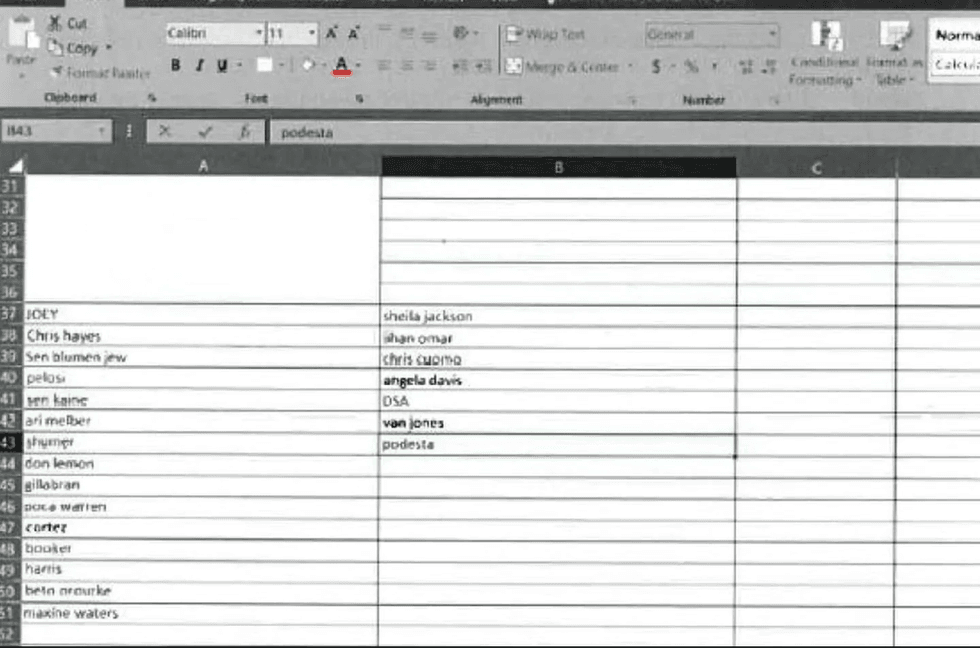Viewport: 980px width, 648px height.
Task: Open the font size dropdown
Action: click(x=311, y=34)
